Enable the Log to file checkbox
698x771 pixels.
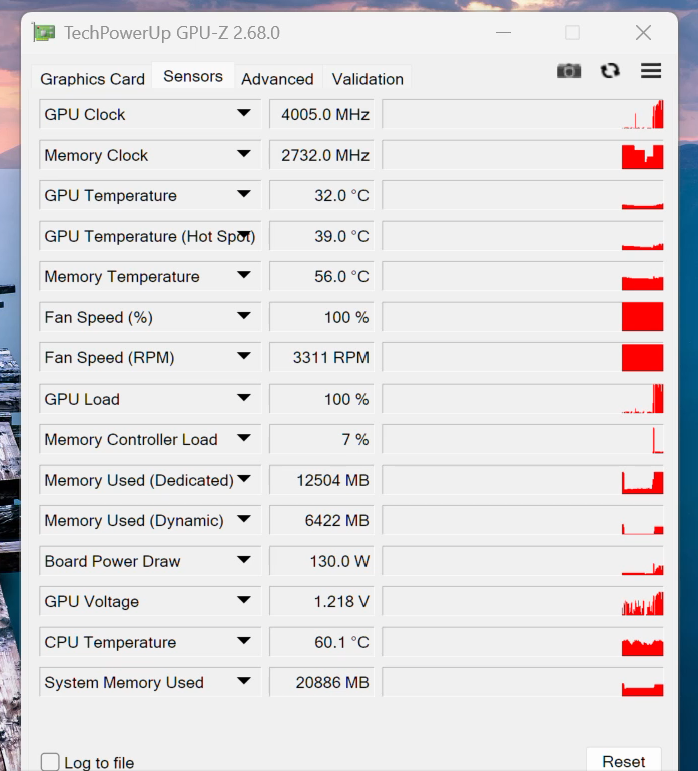tap(50, 762)
